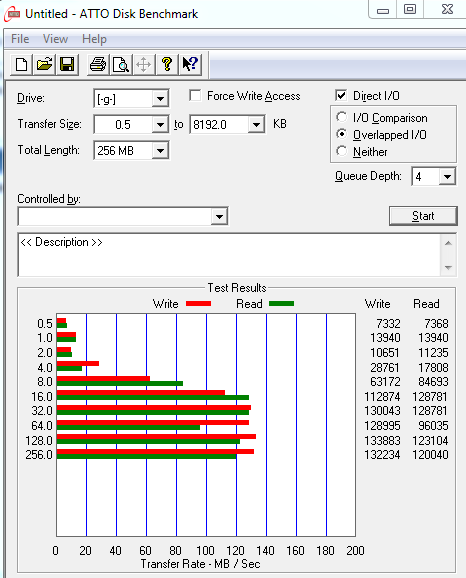Click the red write bar for 256.0
Screen dimensions: 466x578
155,452
